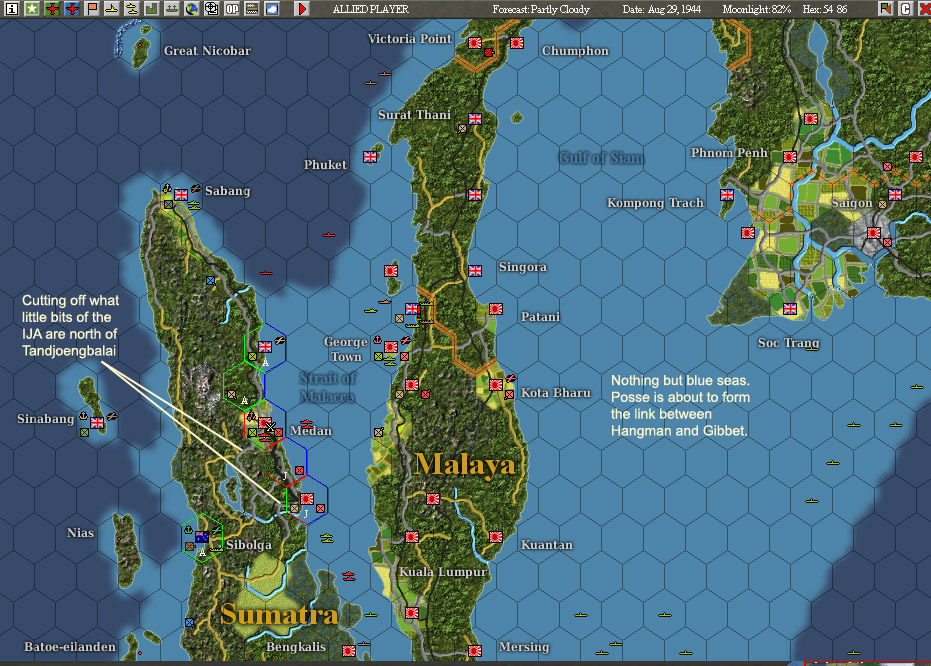Click the 'Kuala Lumpur' map label
Image resolution: width=931 pixels, height=666 pixels.
442,572
